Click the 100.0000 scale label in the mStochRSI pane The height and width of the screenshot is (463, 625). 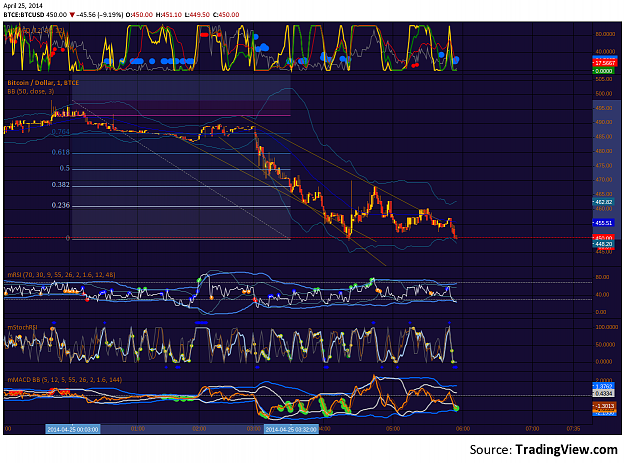[x=606, y=327]
